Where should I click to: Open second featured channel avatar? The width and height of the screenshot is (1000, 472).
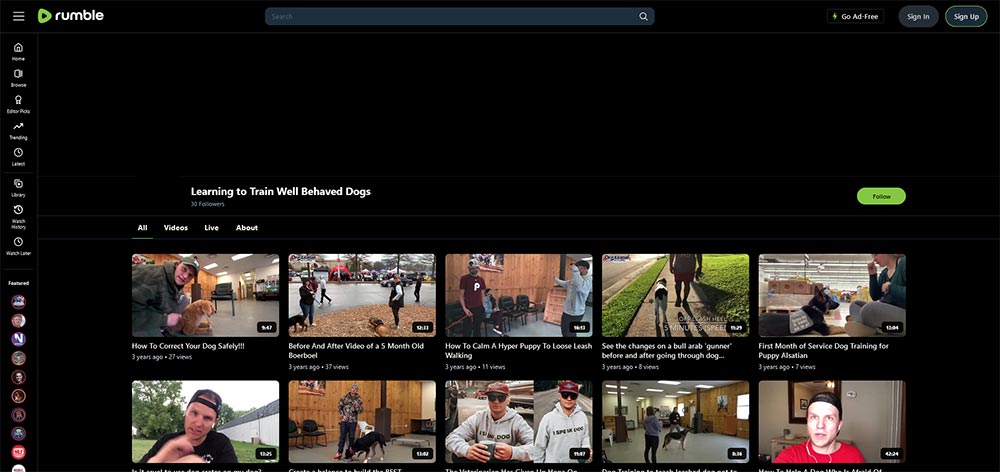[x=18, y=321]
